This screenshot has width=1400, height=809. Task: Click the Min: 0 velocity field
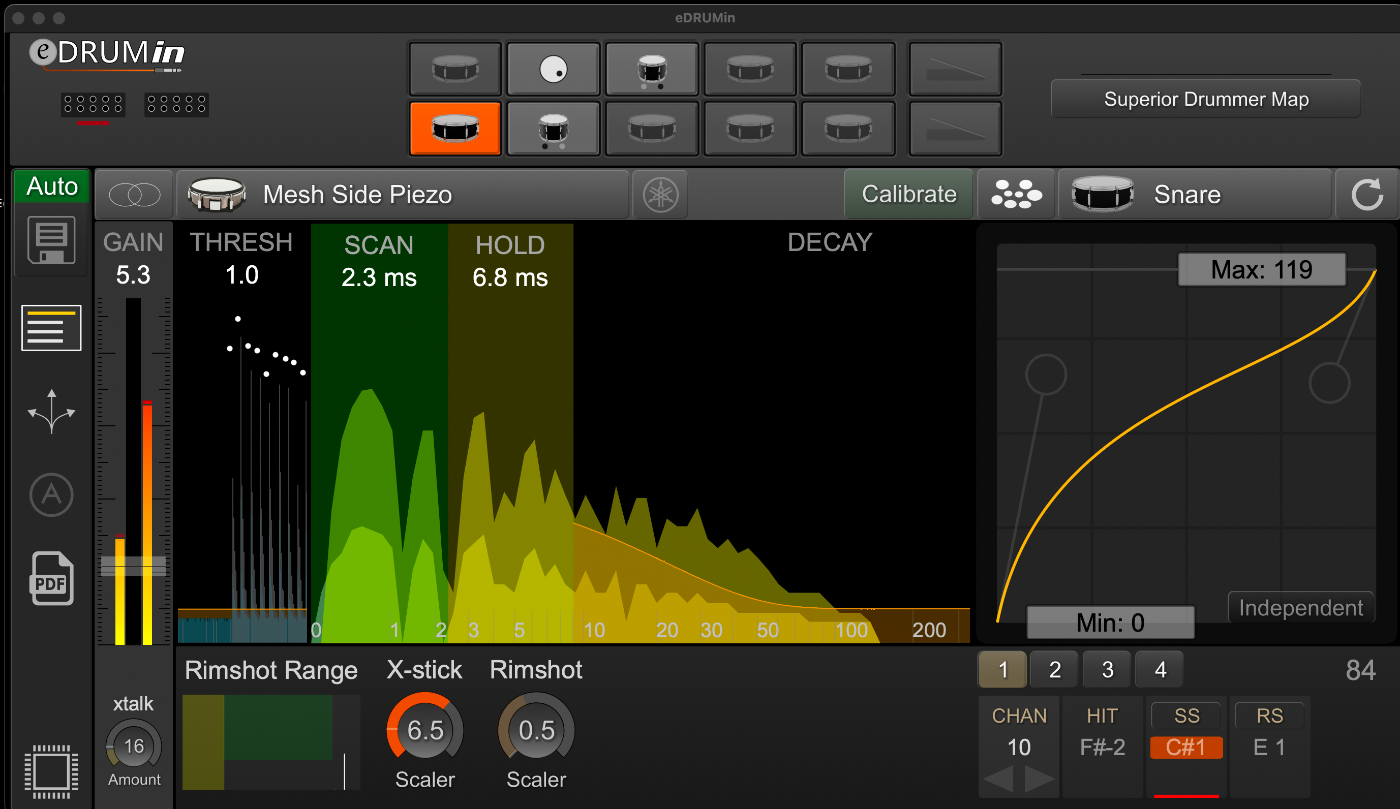tap(1110, 623)
